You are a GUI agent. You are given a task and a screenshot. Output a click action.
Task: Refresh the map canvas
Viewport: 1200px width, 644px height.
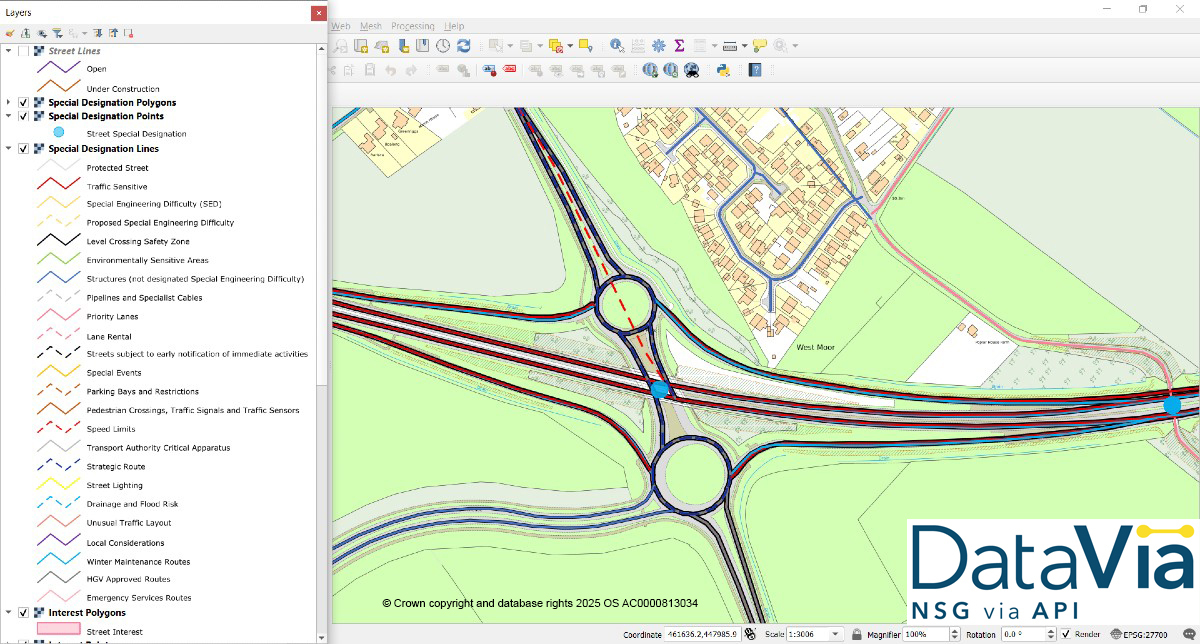pyautogui.click(x=463, y=45)
